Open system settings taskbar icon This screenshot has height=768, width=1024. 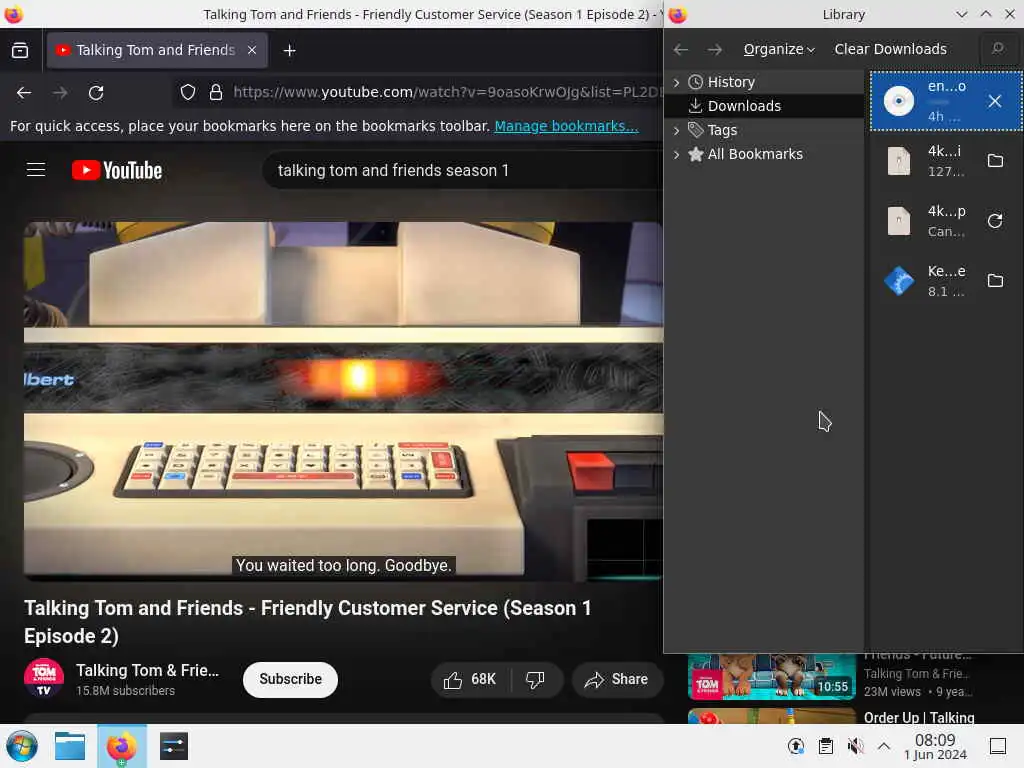coord(174,746)
